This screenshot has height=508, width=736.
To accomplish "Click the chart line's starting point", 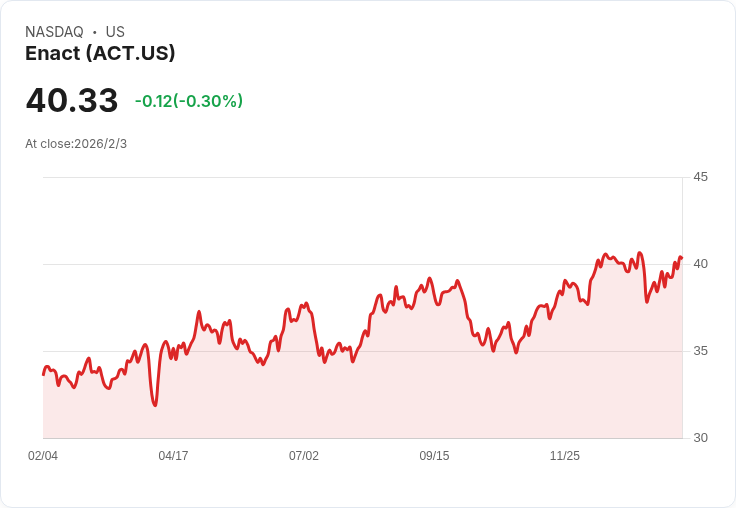I will pos(44,374).
